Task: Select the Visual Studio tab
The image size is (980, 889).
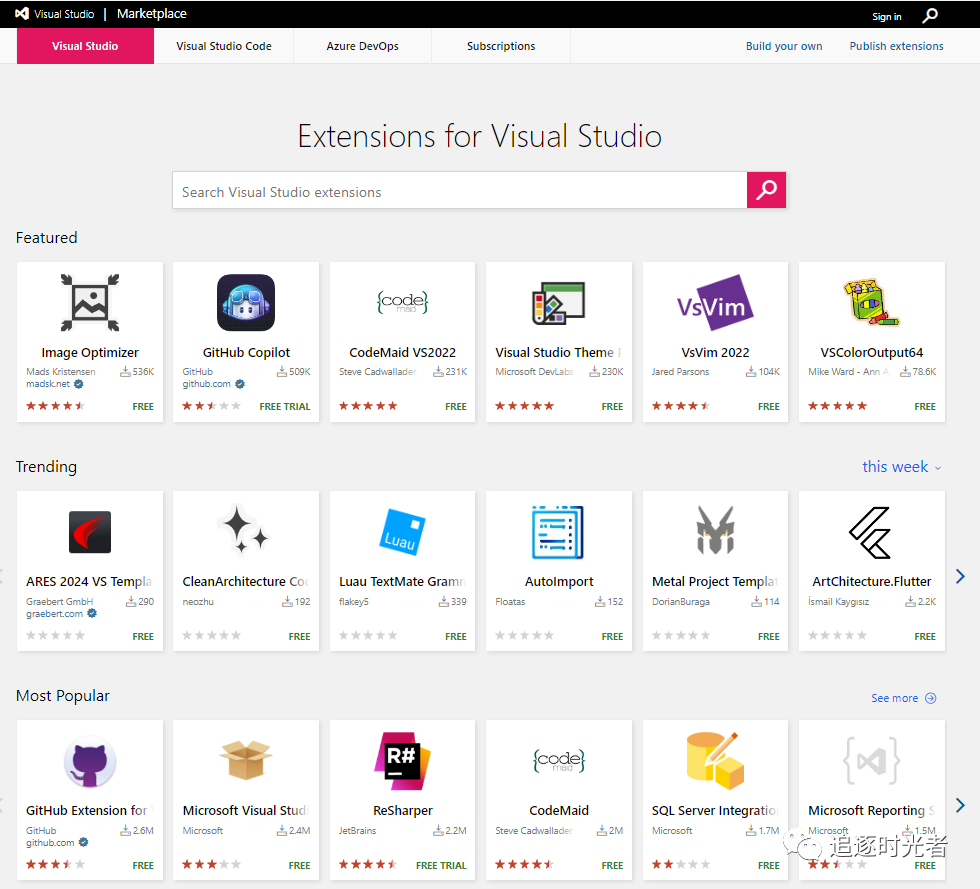Action: click(85, 46)
